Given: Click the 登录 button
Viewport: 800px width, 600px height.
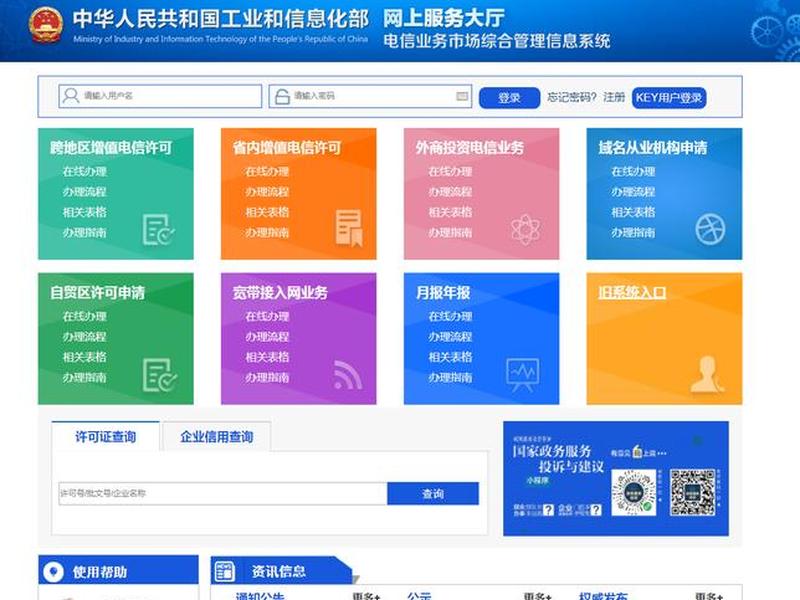Looking at the screenshot, I should pos(509,97).
